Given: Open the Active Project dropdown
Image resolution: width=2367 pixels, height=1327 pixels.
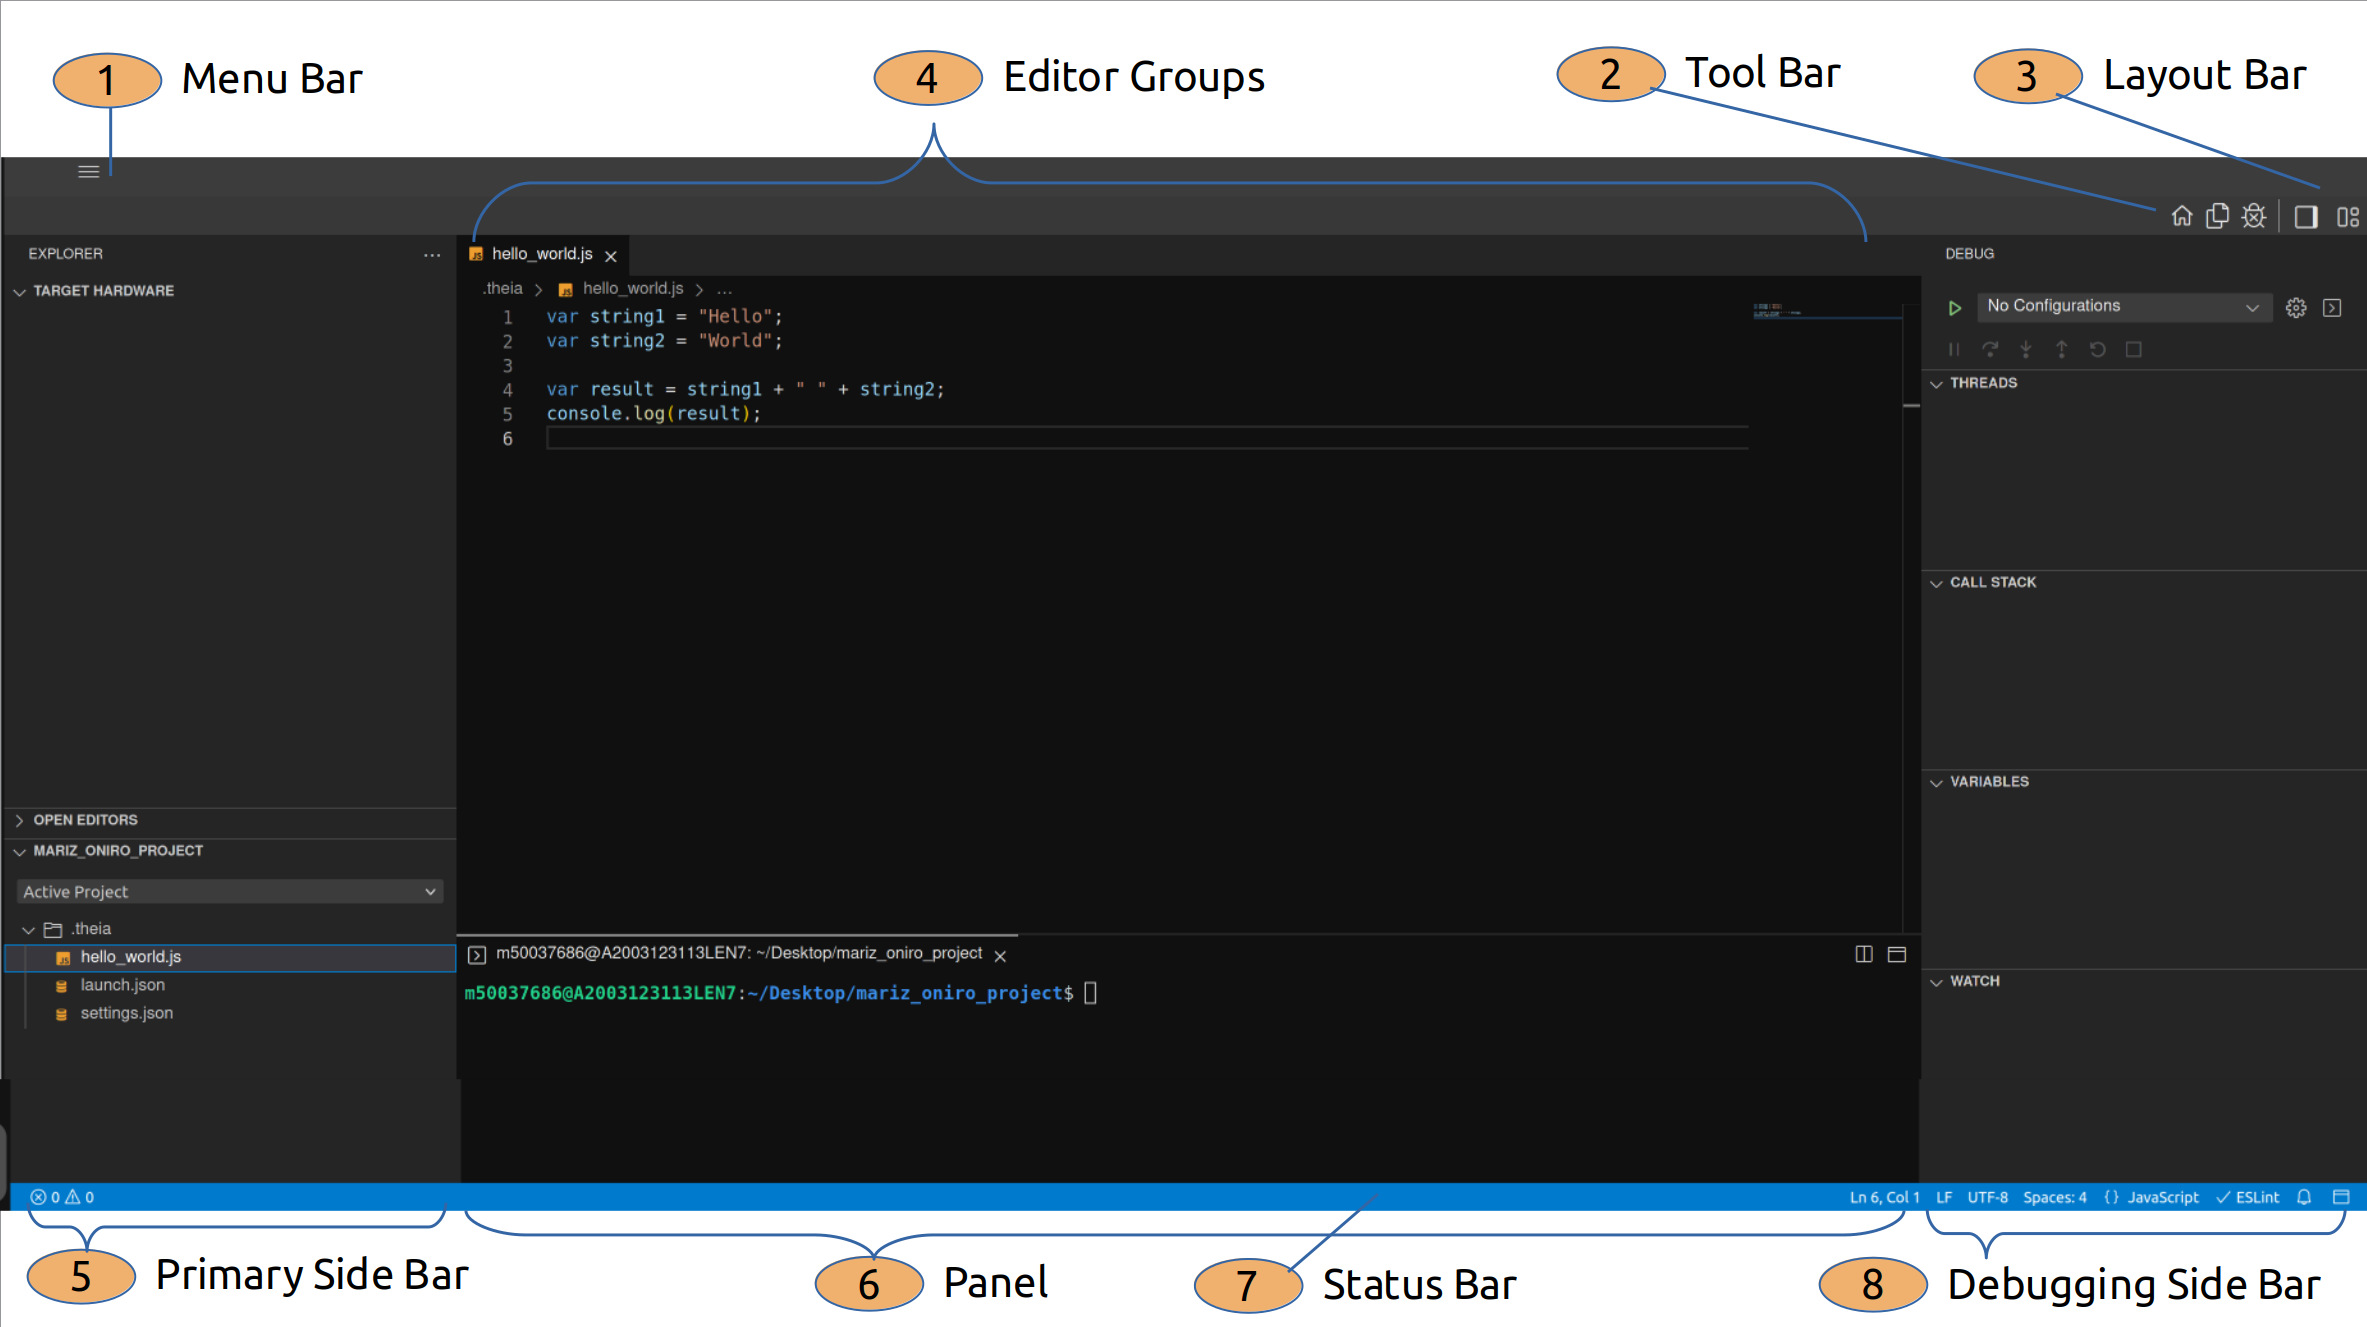Looking at the screenshot, I should pos(230,892).
